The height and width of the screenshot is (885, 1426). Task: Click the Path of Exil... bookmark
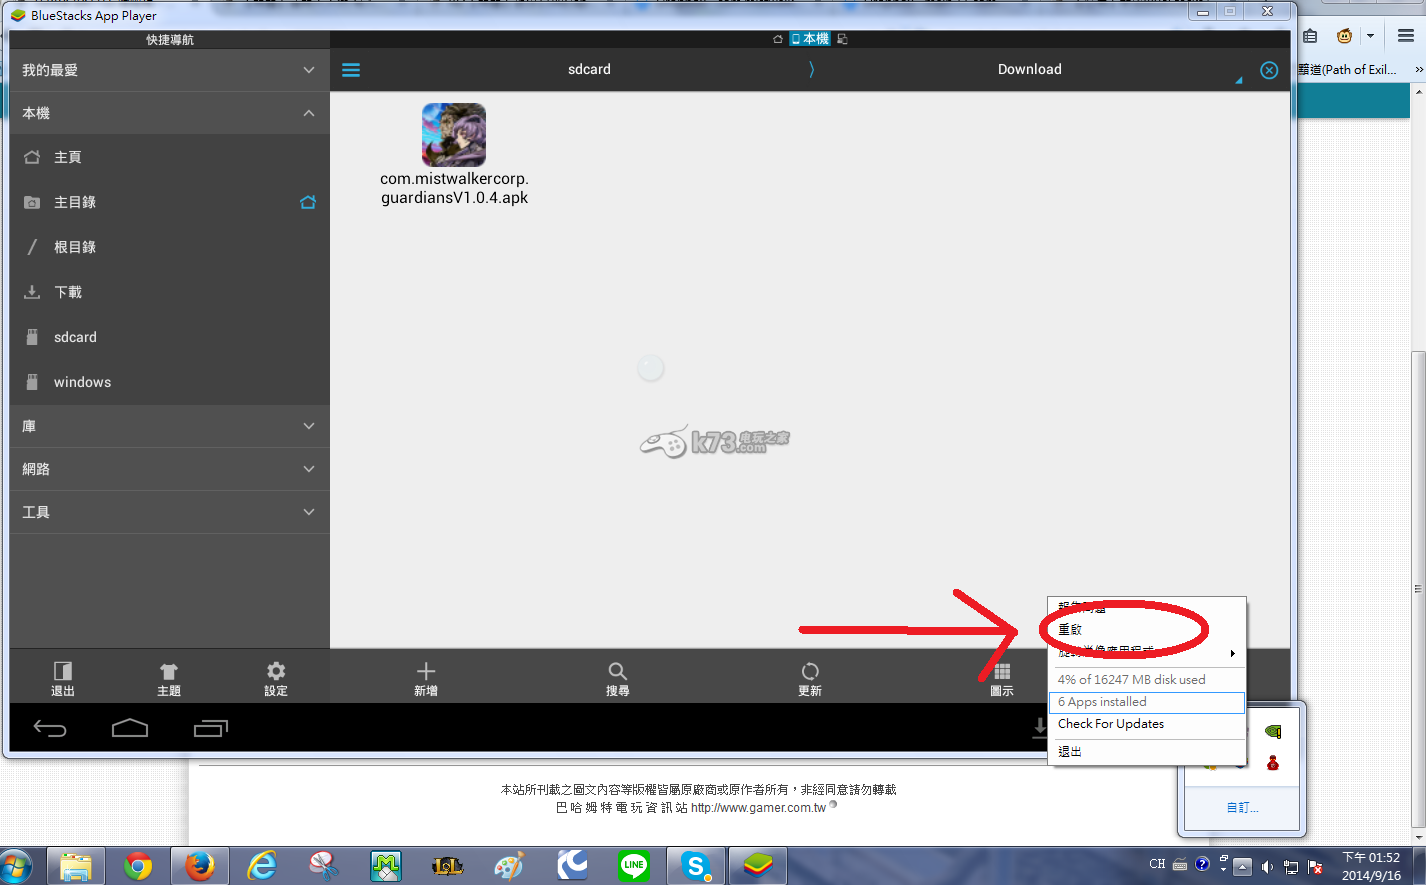[x=1348, y=69]
